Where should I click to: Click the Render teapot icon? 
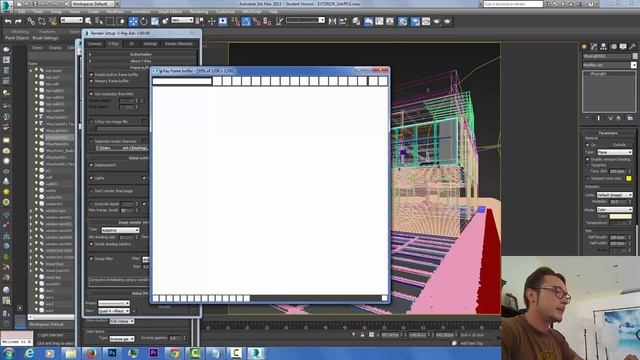point(436,21)
